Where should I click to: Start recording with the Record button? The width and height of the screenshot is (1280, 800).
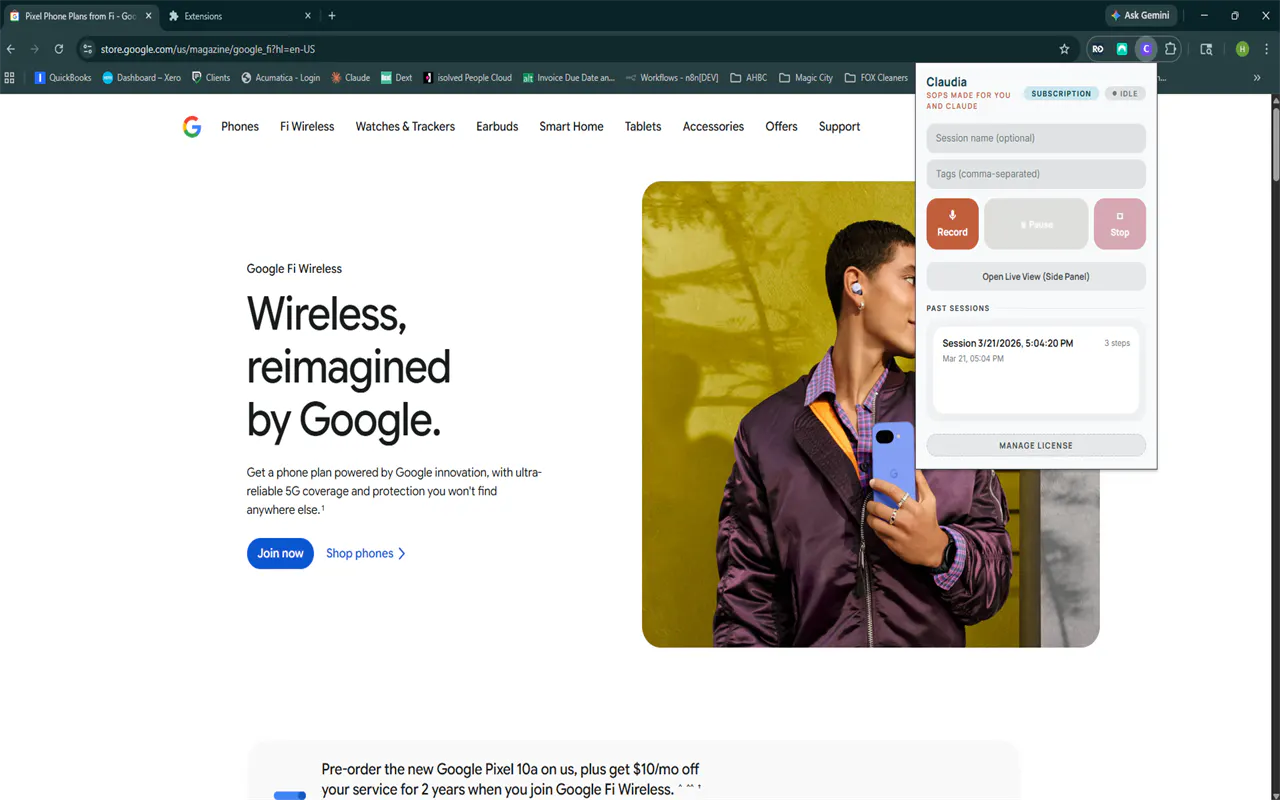point(952,223)
